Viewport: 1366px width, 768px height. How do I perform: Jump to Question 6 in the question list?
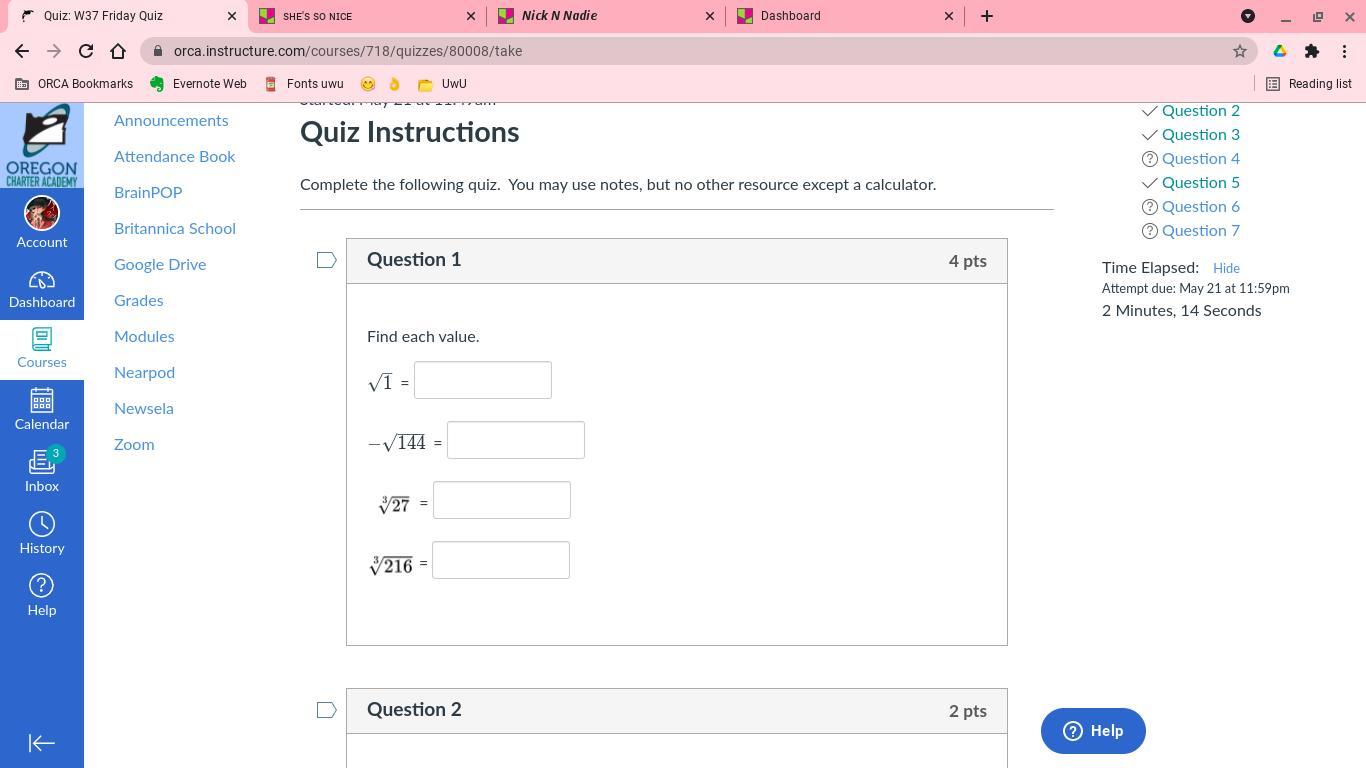coord(1200,206)
